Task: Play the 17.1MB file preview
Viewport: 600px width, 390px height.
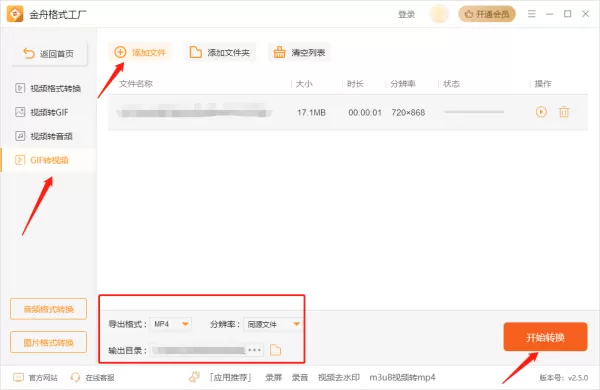Action: (x=541, y=112)
